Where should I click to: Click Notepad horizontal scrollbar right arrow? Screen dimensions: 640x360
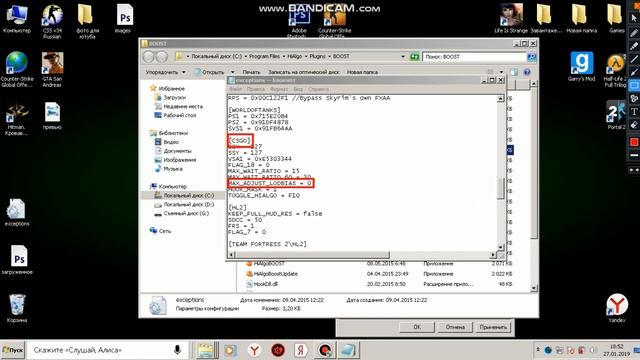click(493, 255)
